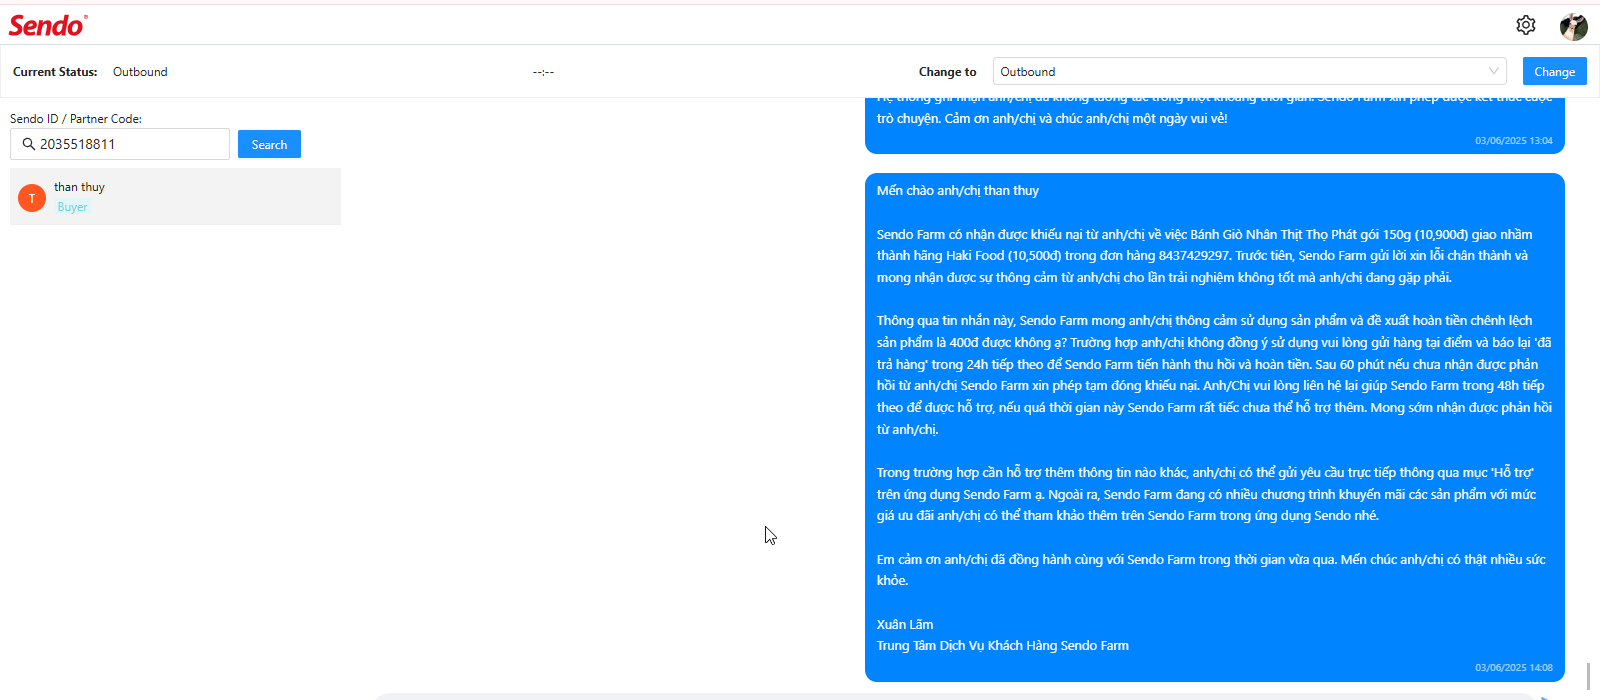Click the 03/06/2025 13:04 message timestamp
Viewport: 1600px width, 700px height.
(1514, 140)
